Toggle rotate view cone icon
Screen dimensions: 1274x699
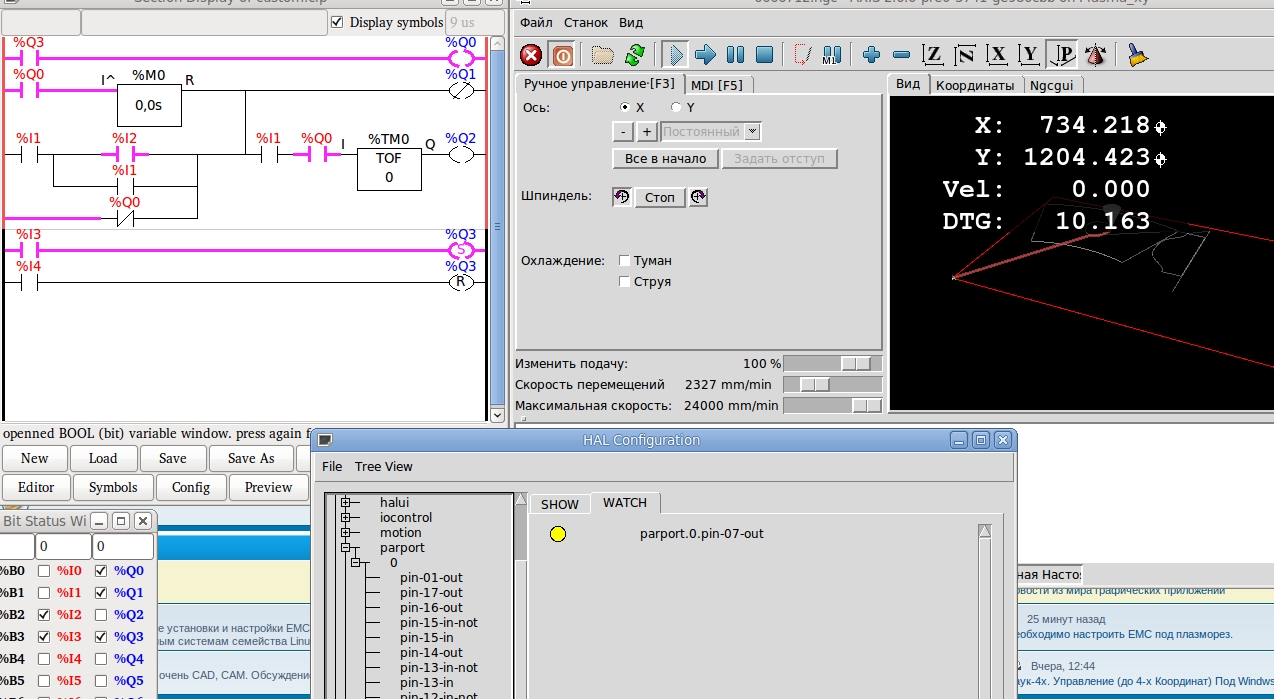tap(1095, 55)
